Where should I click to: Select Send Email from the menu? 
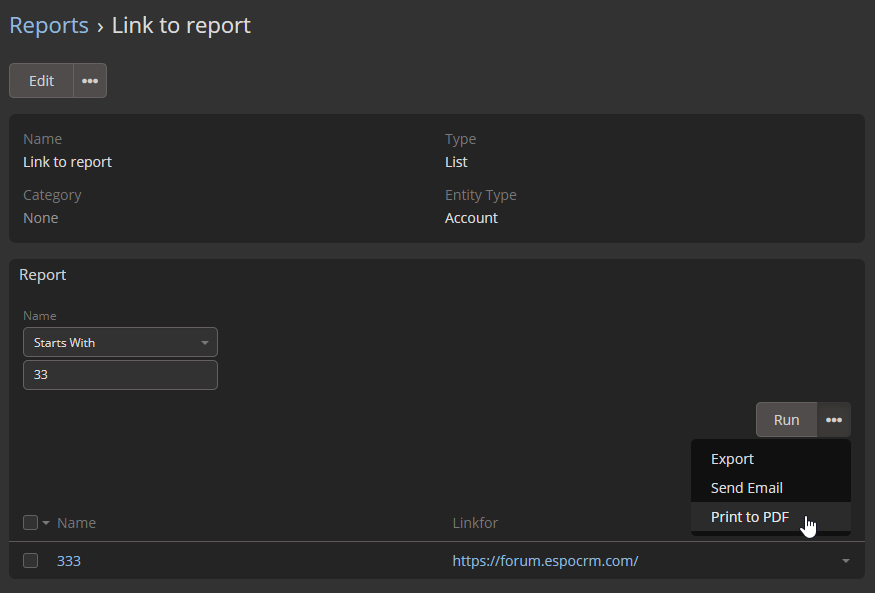pos(746,488)
